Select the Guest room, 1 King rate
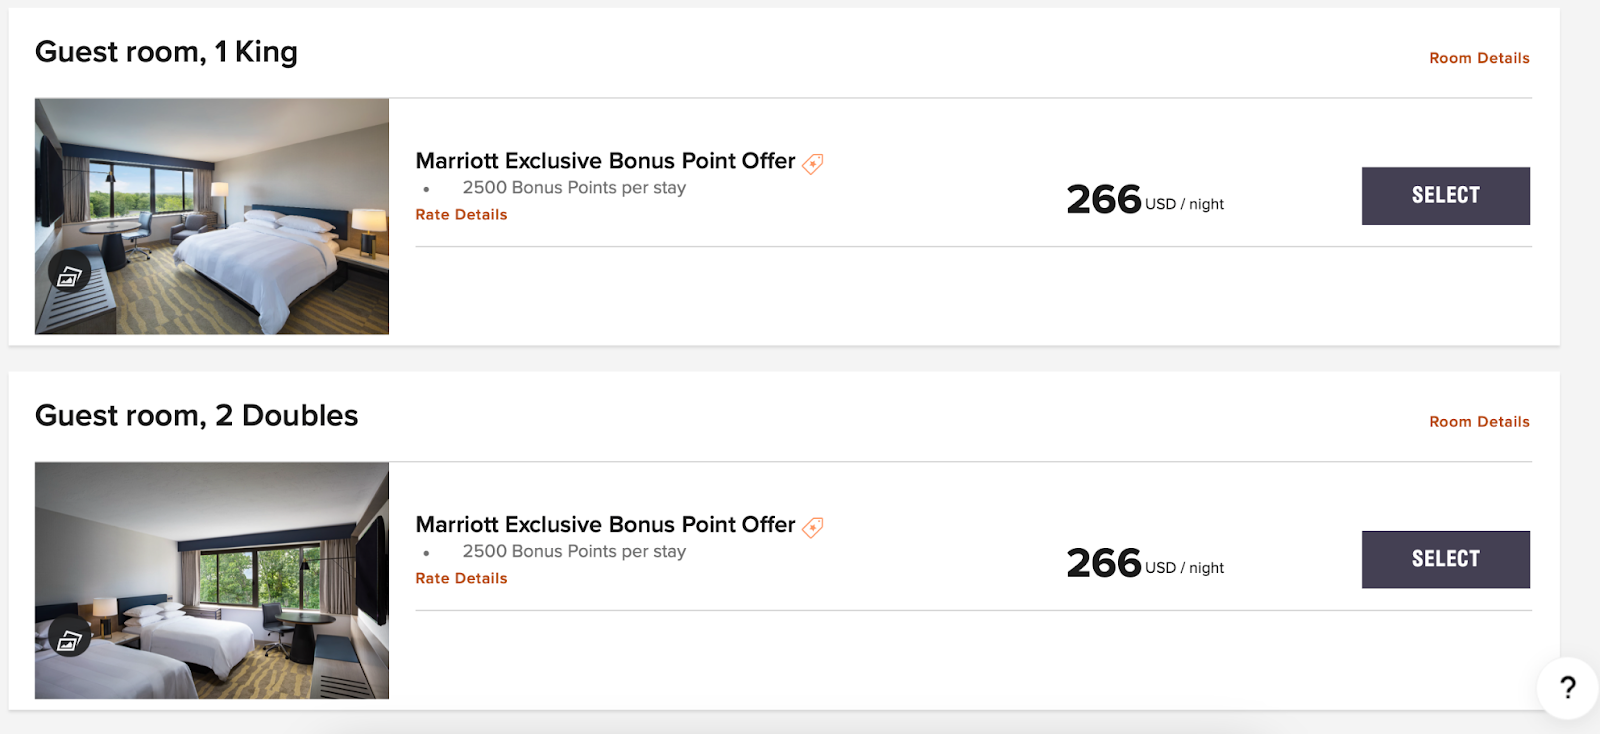1600x734 pixels. [x=1445, y=196]
